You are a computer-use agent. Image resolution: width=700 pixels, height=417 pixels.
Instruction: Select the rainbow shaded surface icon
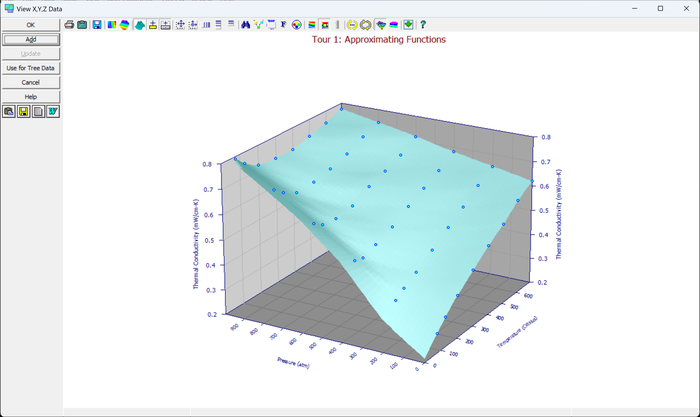click(125, 25)
